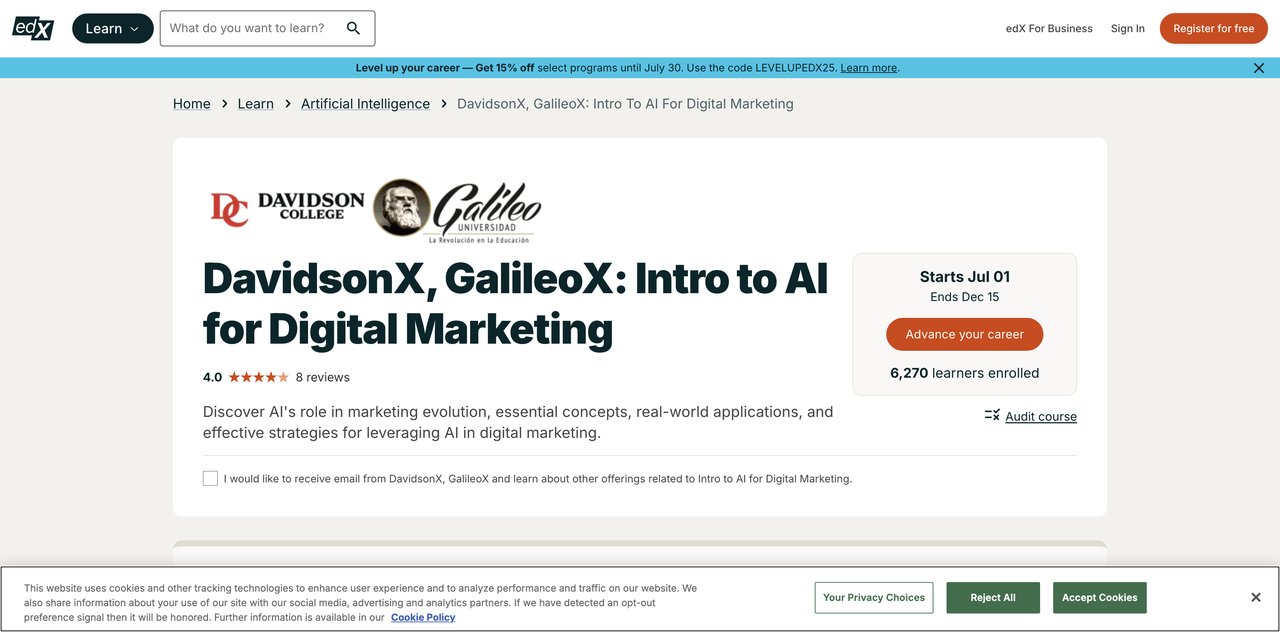Click Your Privacy Choices button
1280x632 pixels.
coord(874,598)
